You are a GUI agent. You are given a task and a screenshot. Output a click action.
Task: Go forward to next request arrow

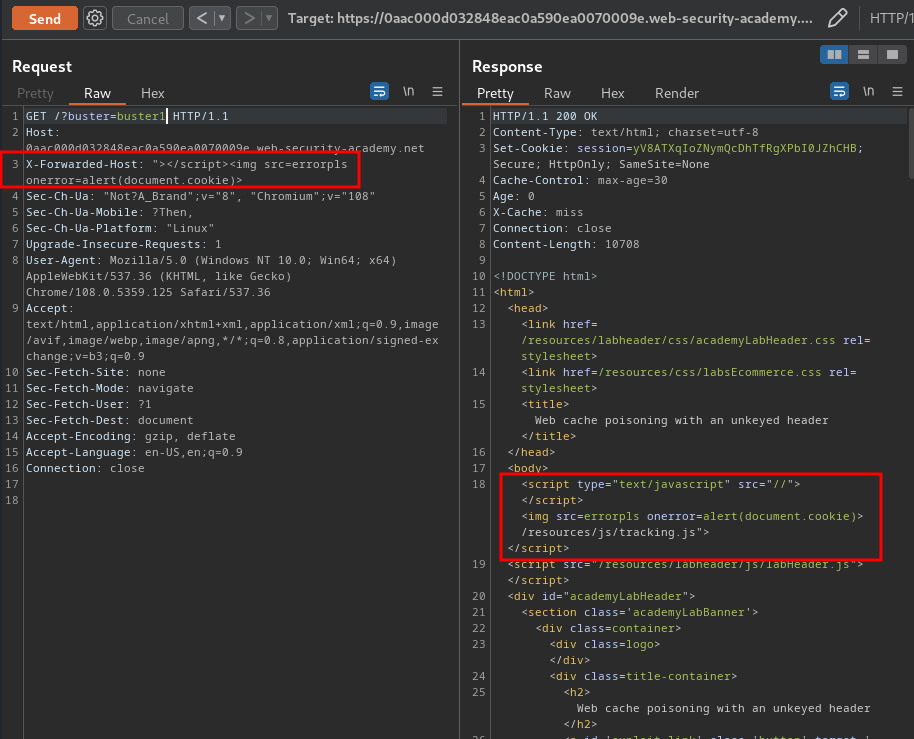tap(249, 18)
